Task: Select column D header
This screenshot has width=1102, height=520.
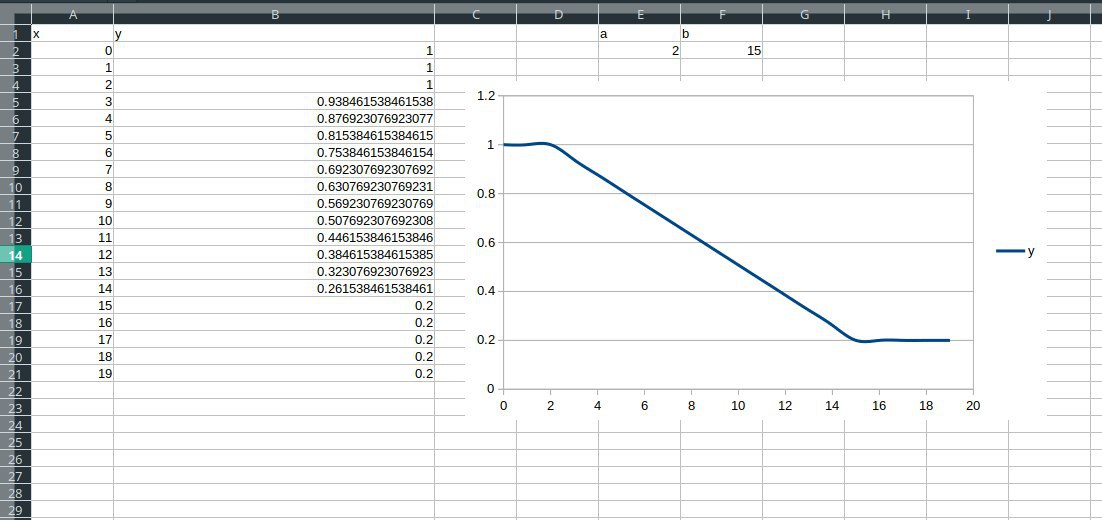Action: [x=558, y=14]
